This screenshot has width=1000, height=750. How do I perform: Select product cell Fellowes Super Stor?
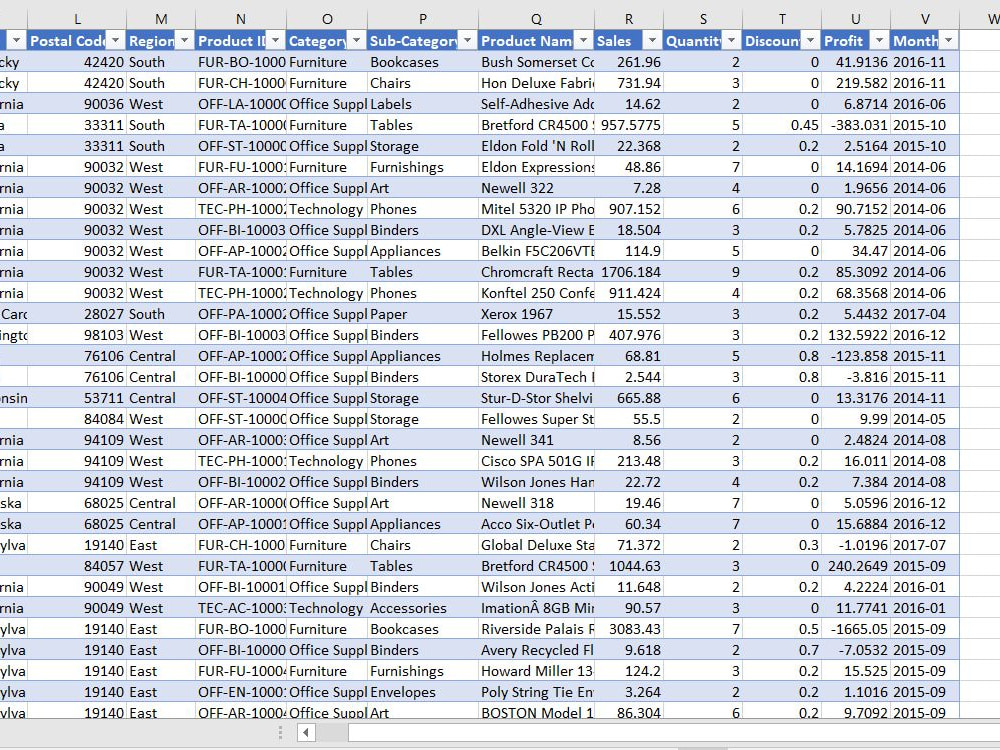[536, 419]
